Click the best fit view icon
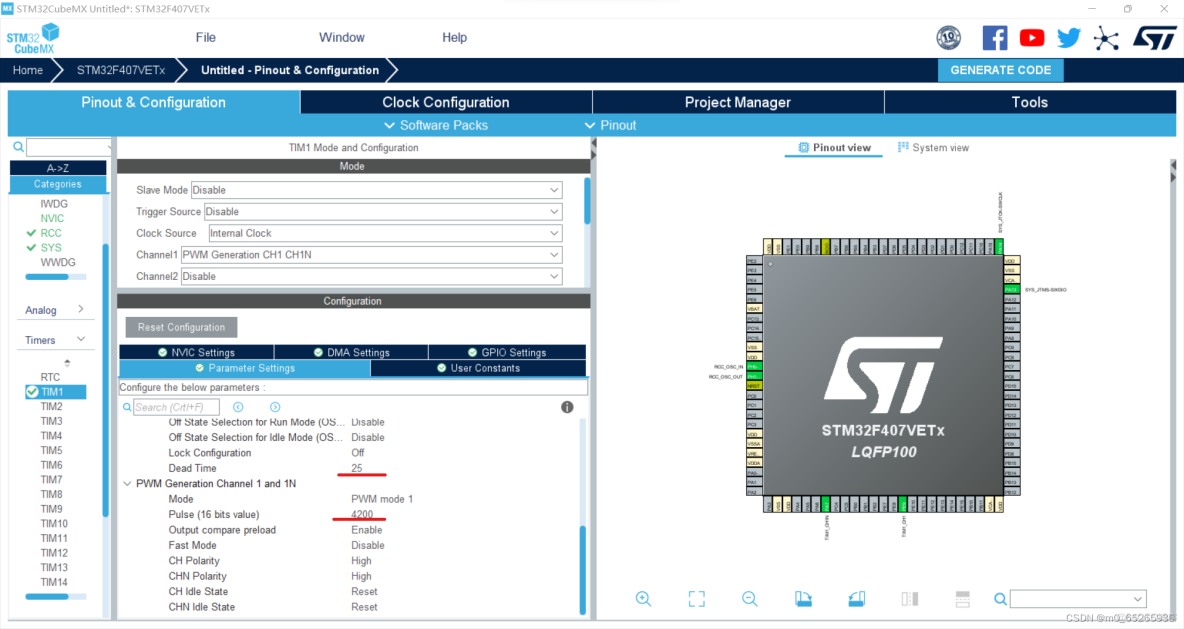1184x629 pixels. point(696,598)
